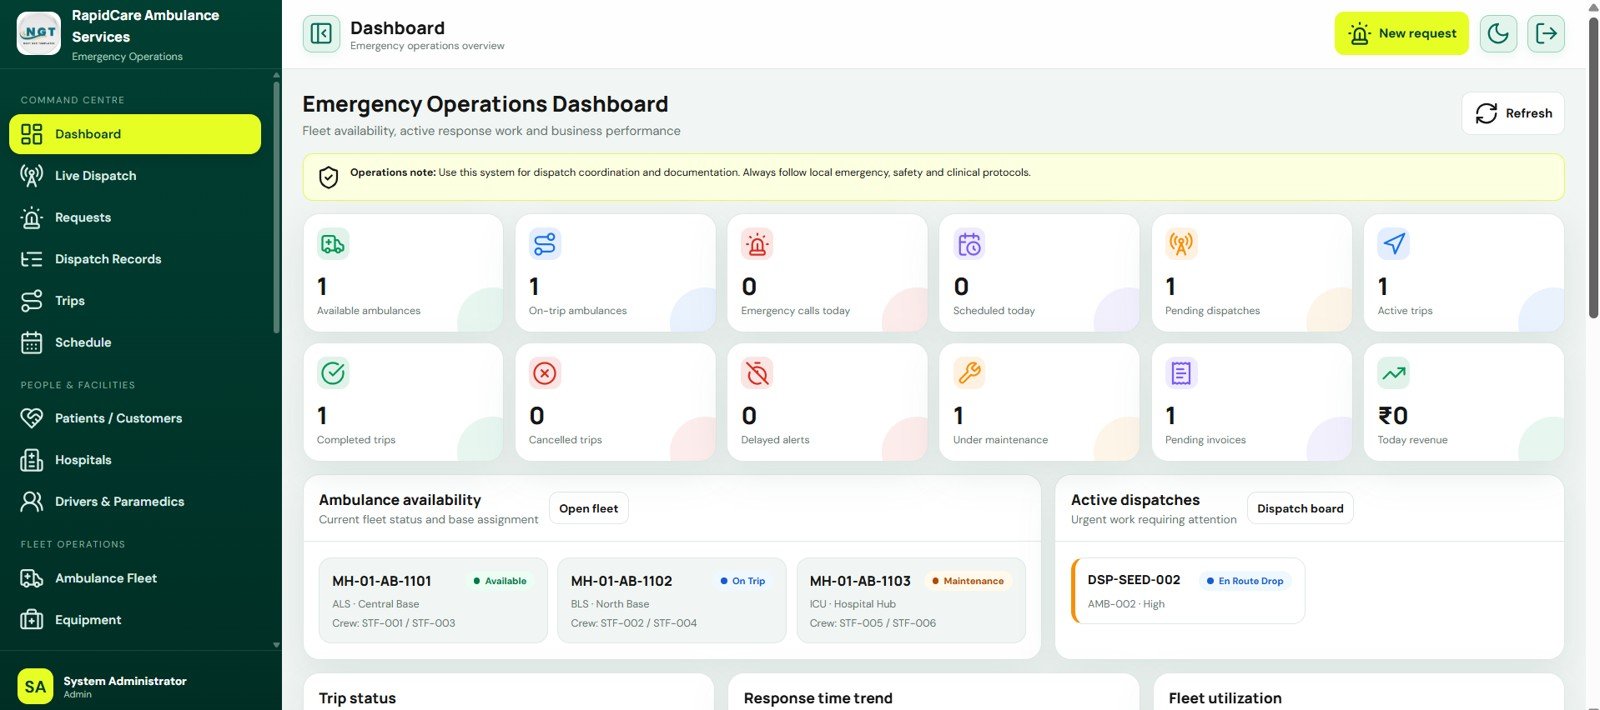Click the Schedule calendar icon in sidebar

click(x=32, y=342)
